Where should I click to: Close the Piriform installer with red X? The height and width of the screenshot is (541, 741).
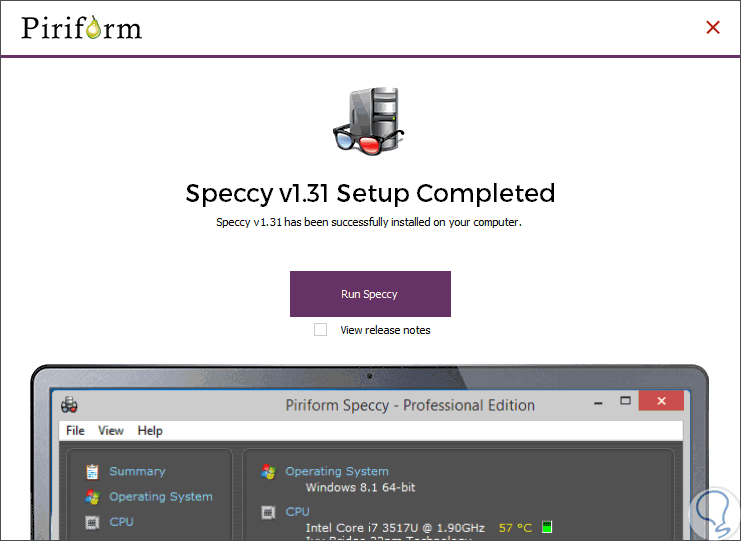713,27
